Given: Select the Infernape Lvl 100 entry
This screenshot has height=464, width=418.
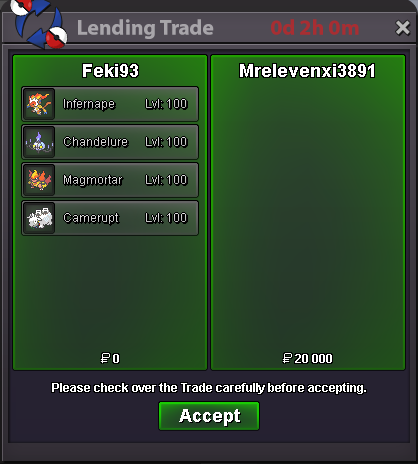Looking at the screenshot, I should point(110,104).
